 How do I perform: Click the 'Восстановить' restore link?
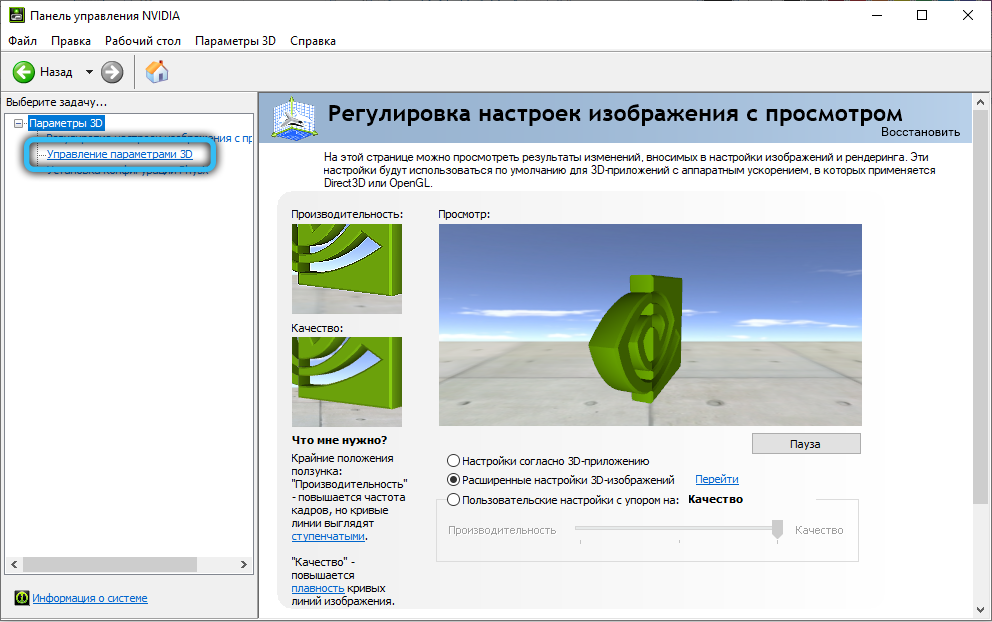point(920,132)
